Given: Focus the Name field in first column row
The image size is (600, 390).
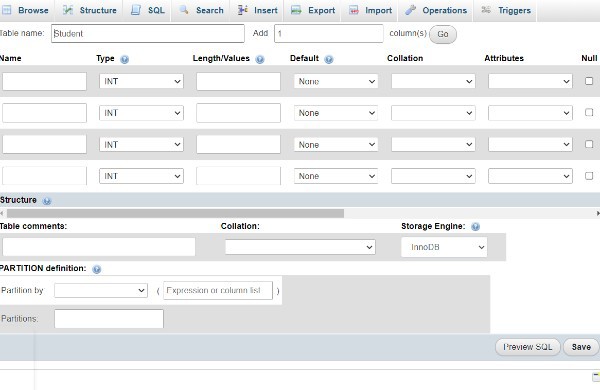Looking at the screenshot, I should coord(44,82).
